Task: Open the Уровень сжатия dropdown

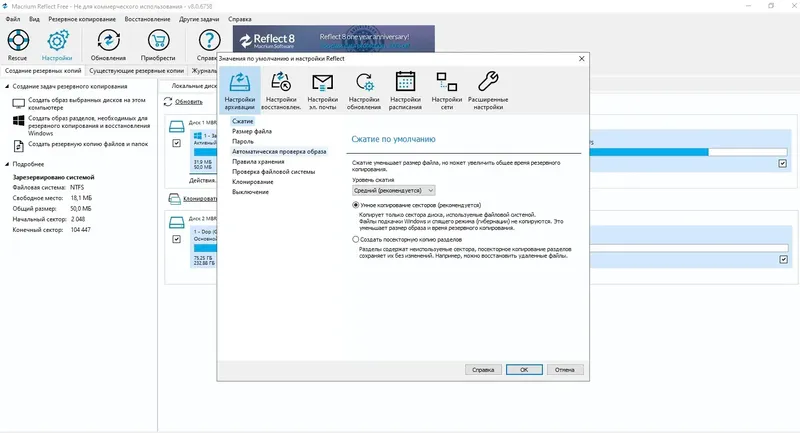Action: click(x=393, y=190)
